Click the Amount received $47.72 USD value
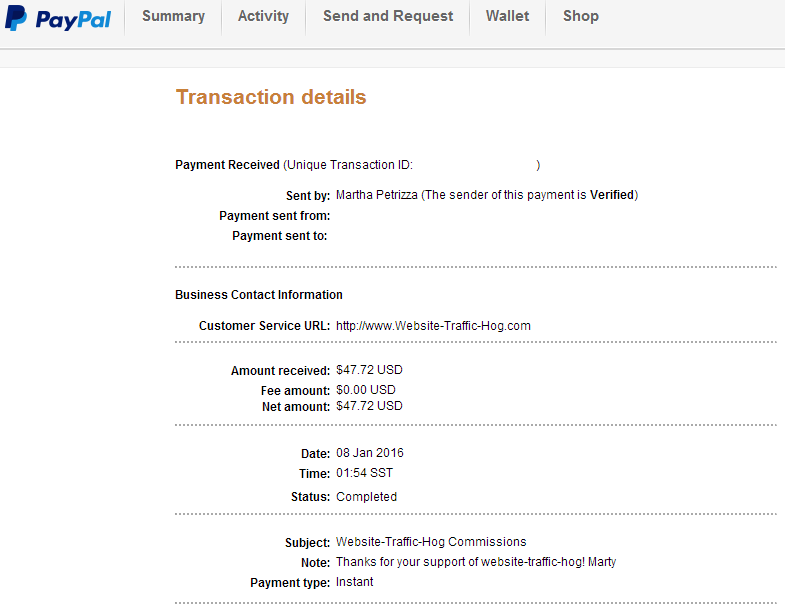This screenshot has height=609, width=785. (369, 370)
